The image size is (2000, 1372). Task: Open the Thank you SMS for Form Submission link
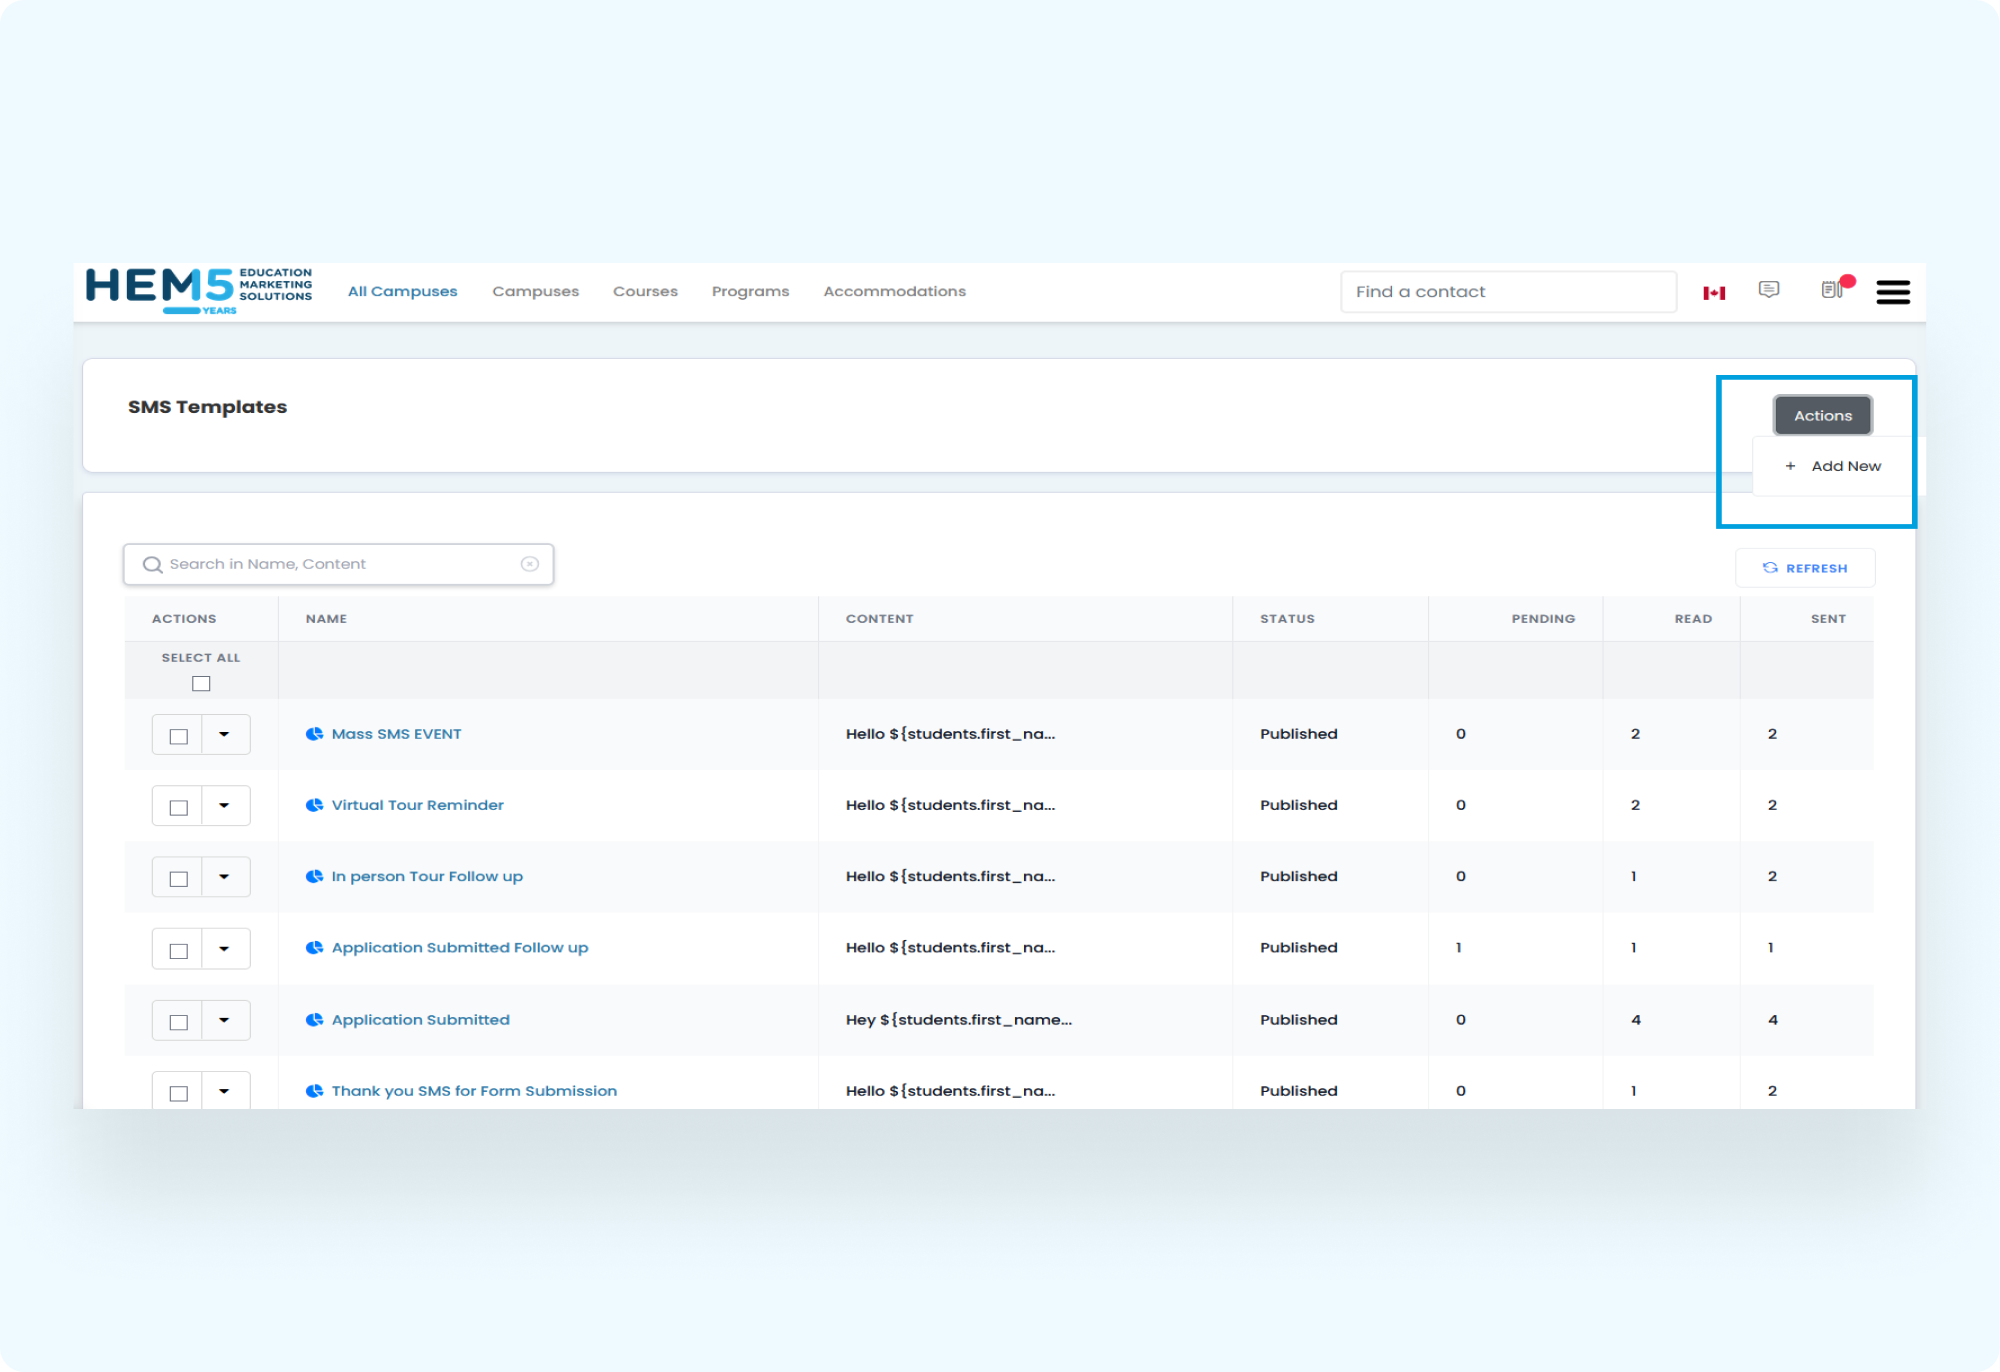[474, 1091]
